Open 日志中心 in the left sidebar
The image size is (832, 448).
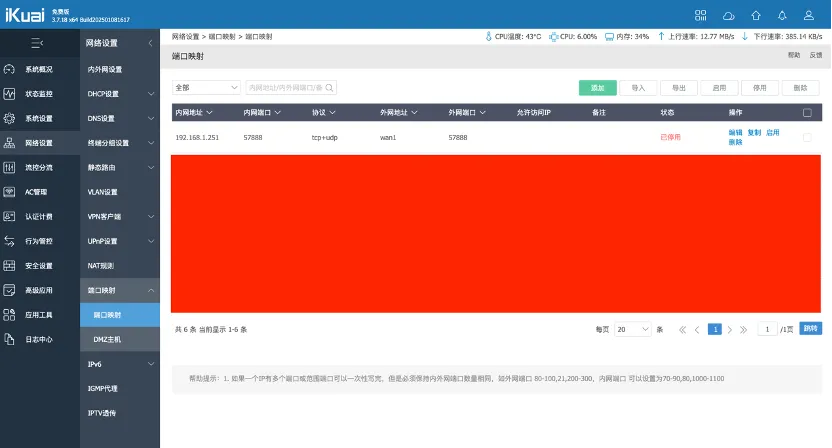coord(40,339)
